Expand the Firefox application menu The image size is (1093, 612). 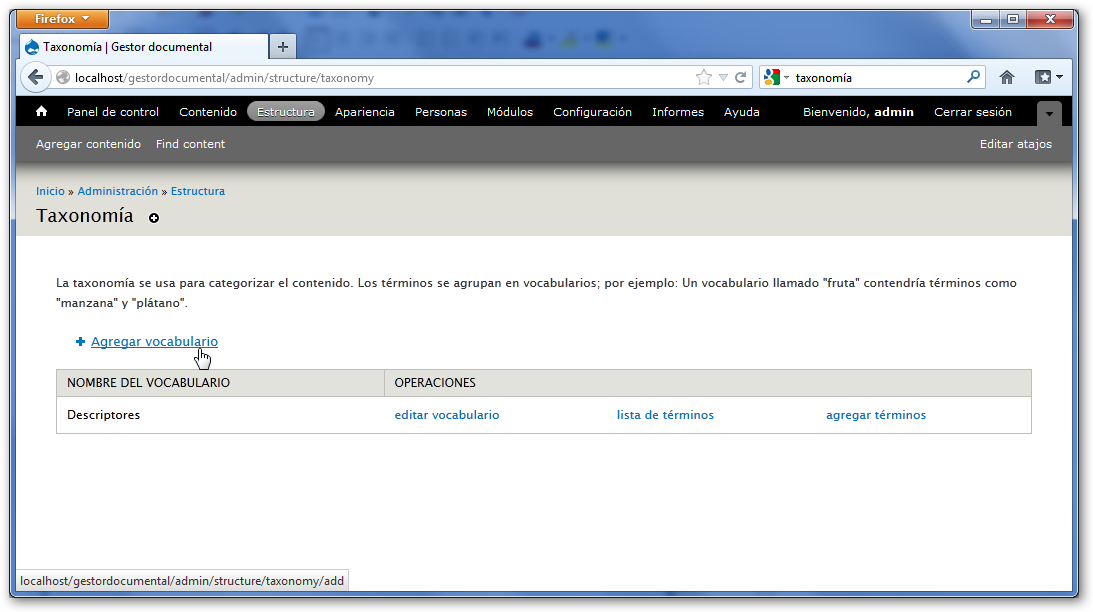(63, 19)
